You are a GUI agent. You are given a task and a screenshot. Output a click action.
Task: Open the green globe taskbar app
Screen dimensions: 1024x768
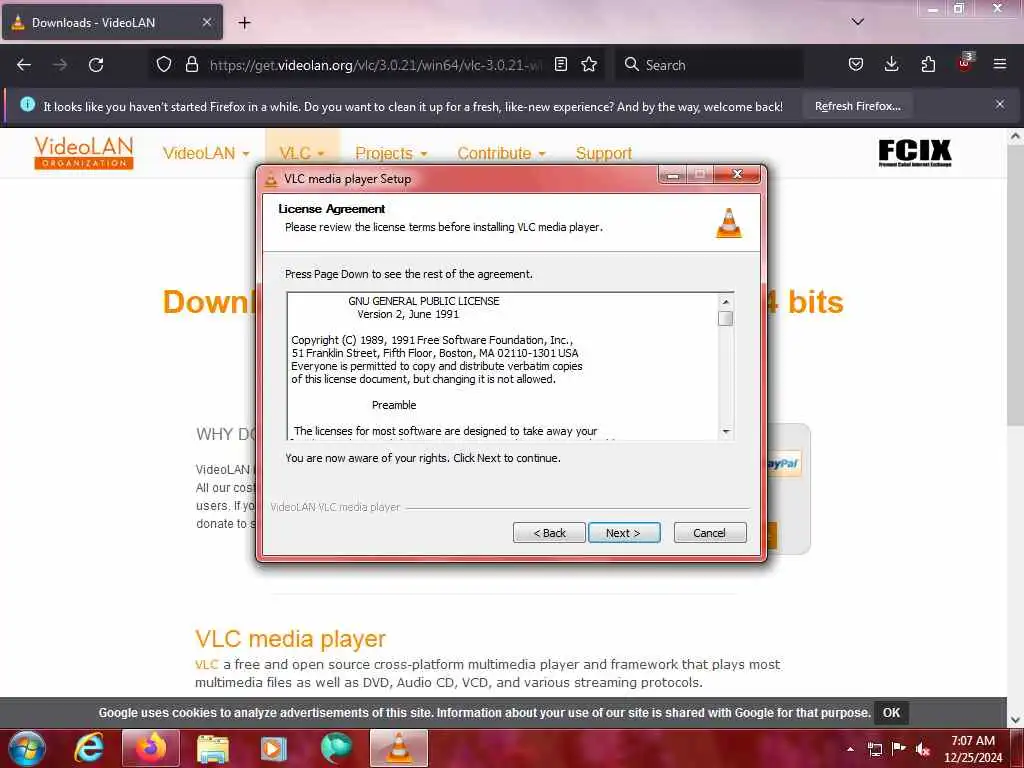click(x=336, y=748)
